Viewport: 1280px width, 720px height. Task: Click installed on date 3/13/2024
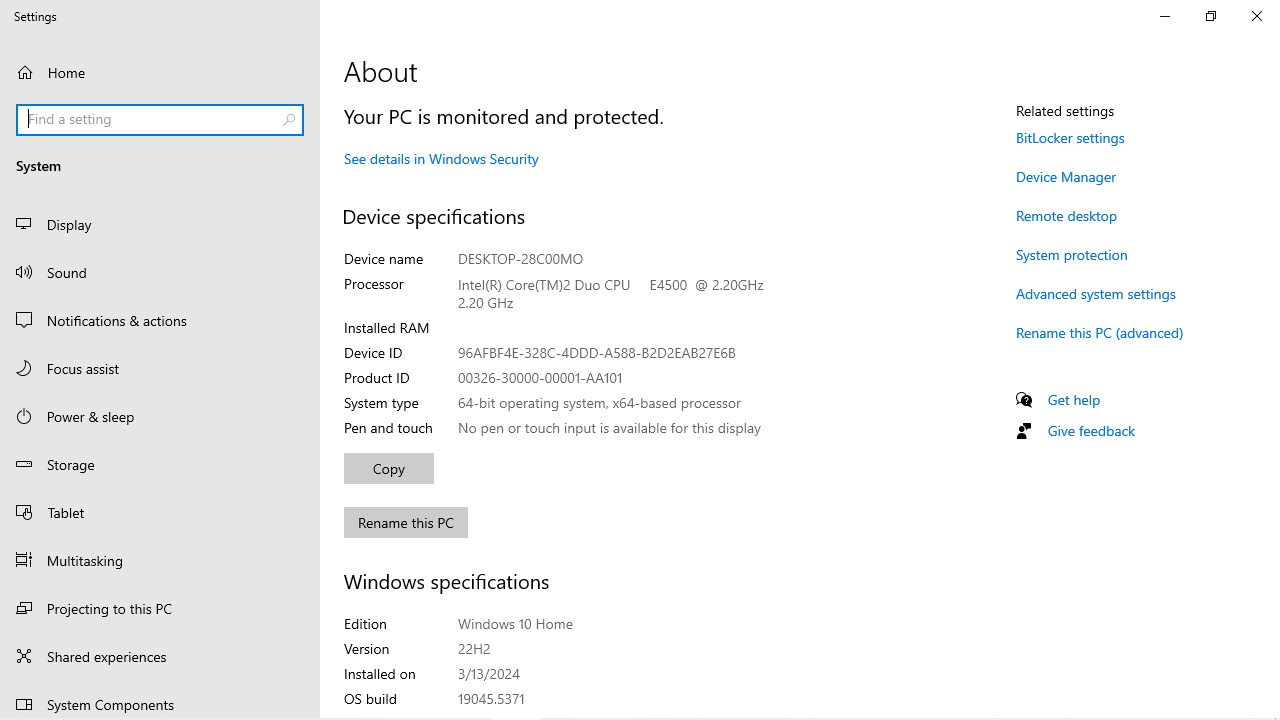(x=489, y=674)
